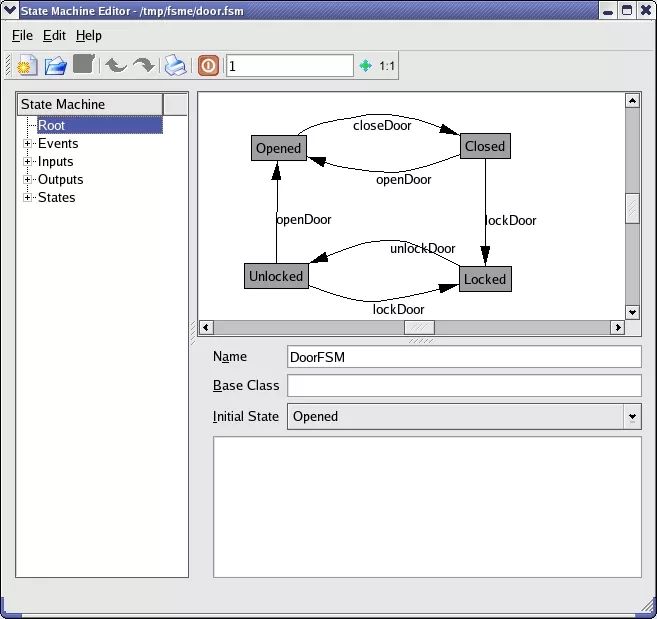
Task: Click the Redo arrow icon
Action: point(144,66)
